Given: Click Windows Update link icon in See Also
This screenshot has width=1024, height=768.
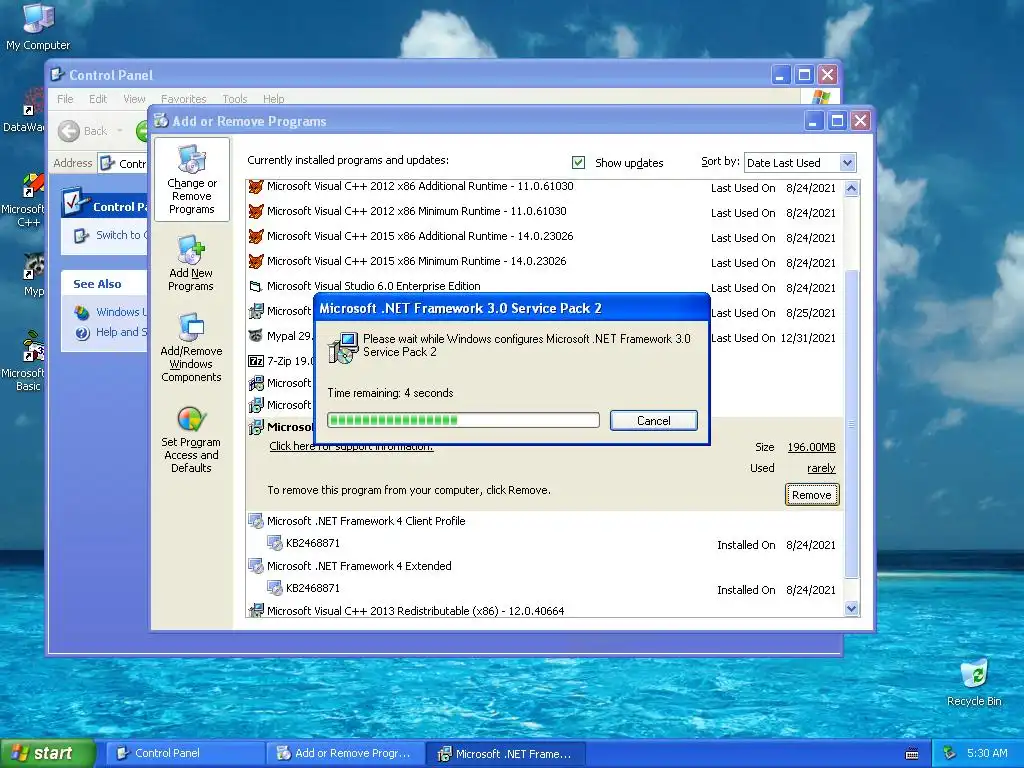Looking at the screenshot, I should click(x=82, y=312).
